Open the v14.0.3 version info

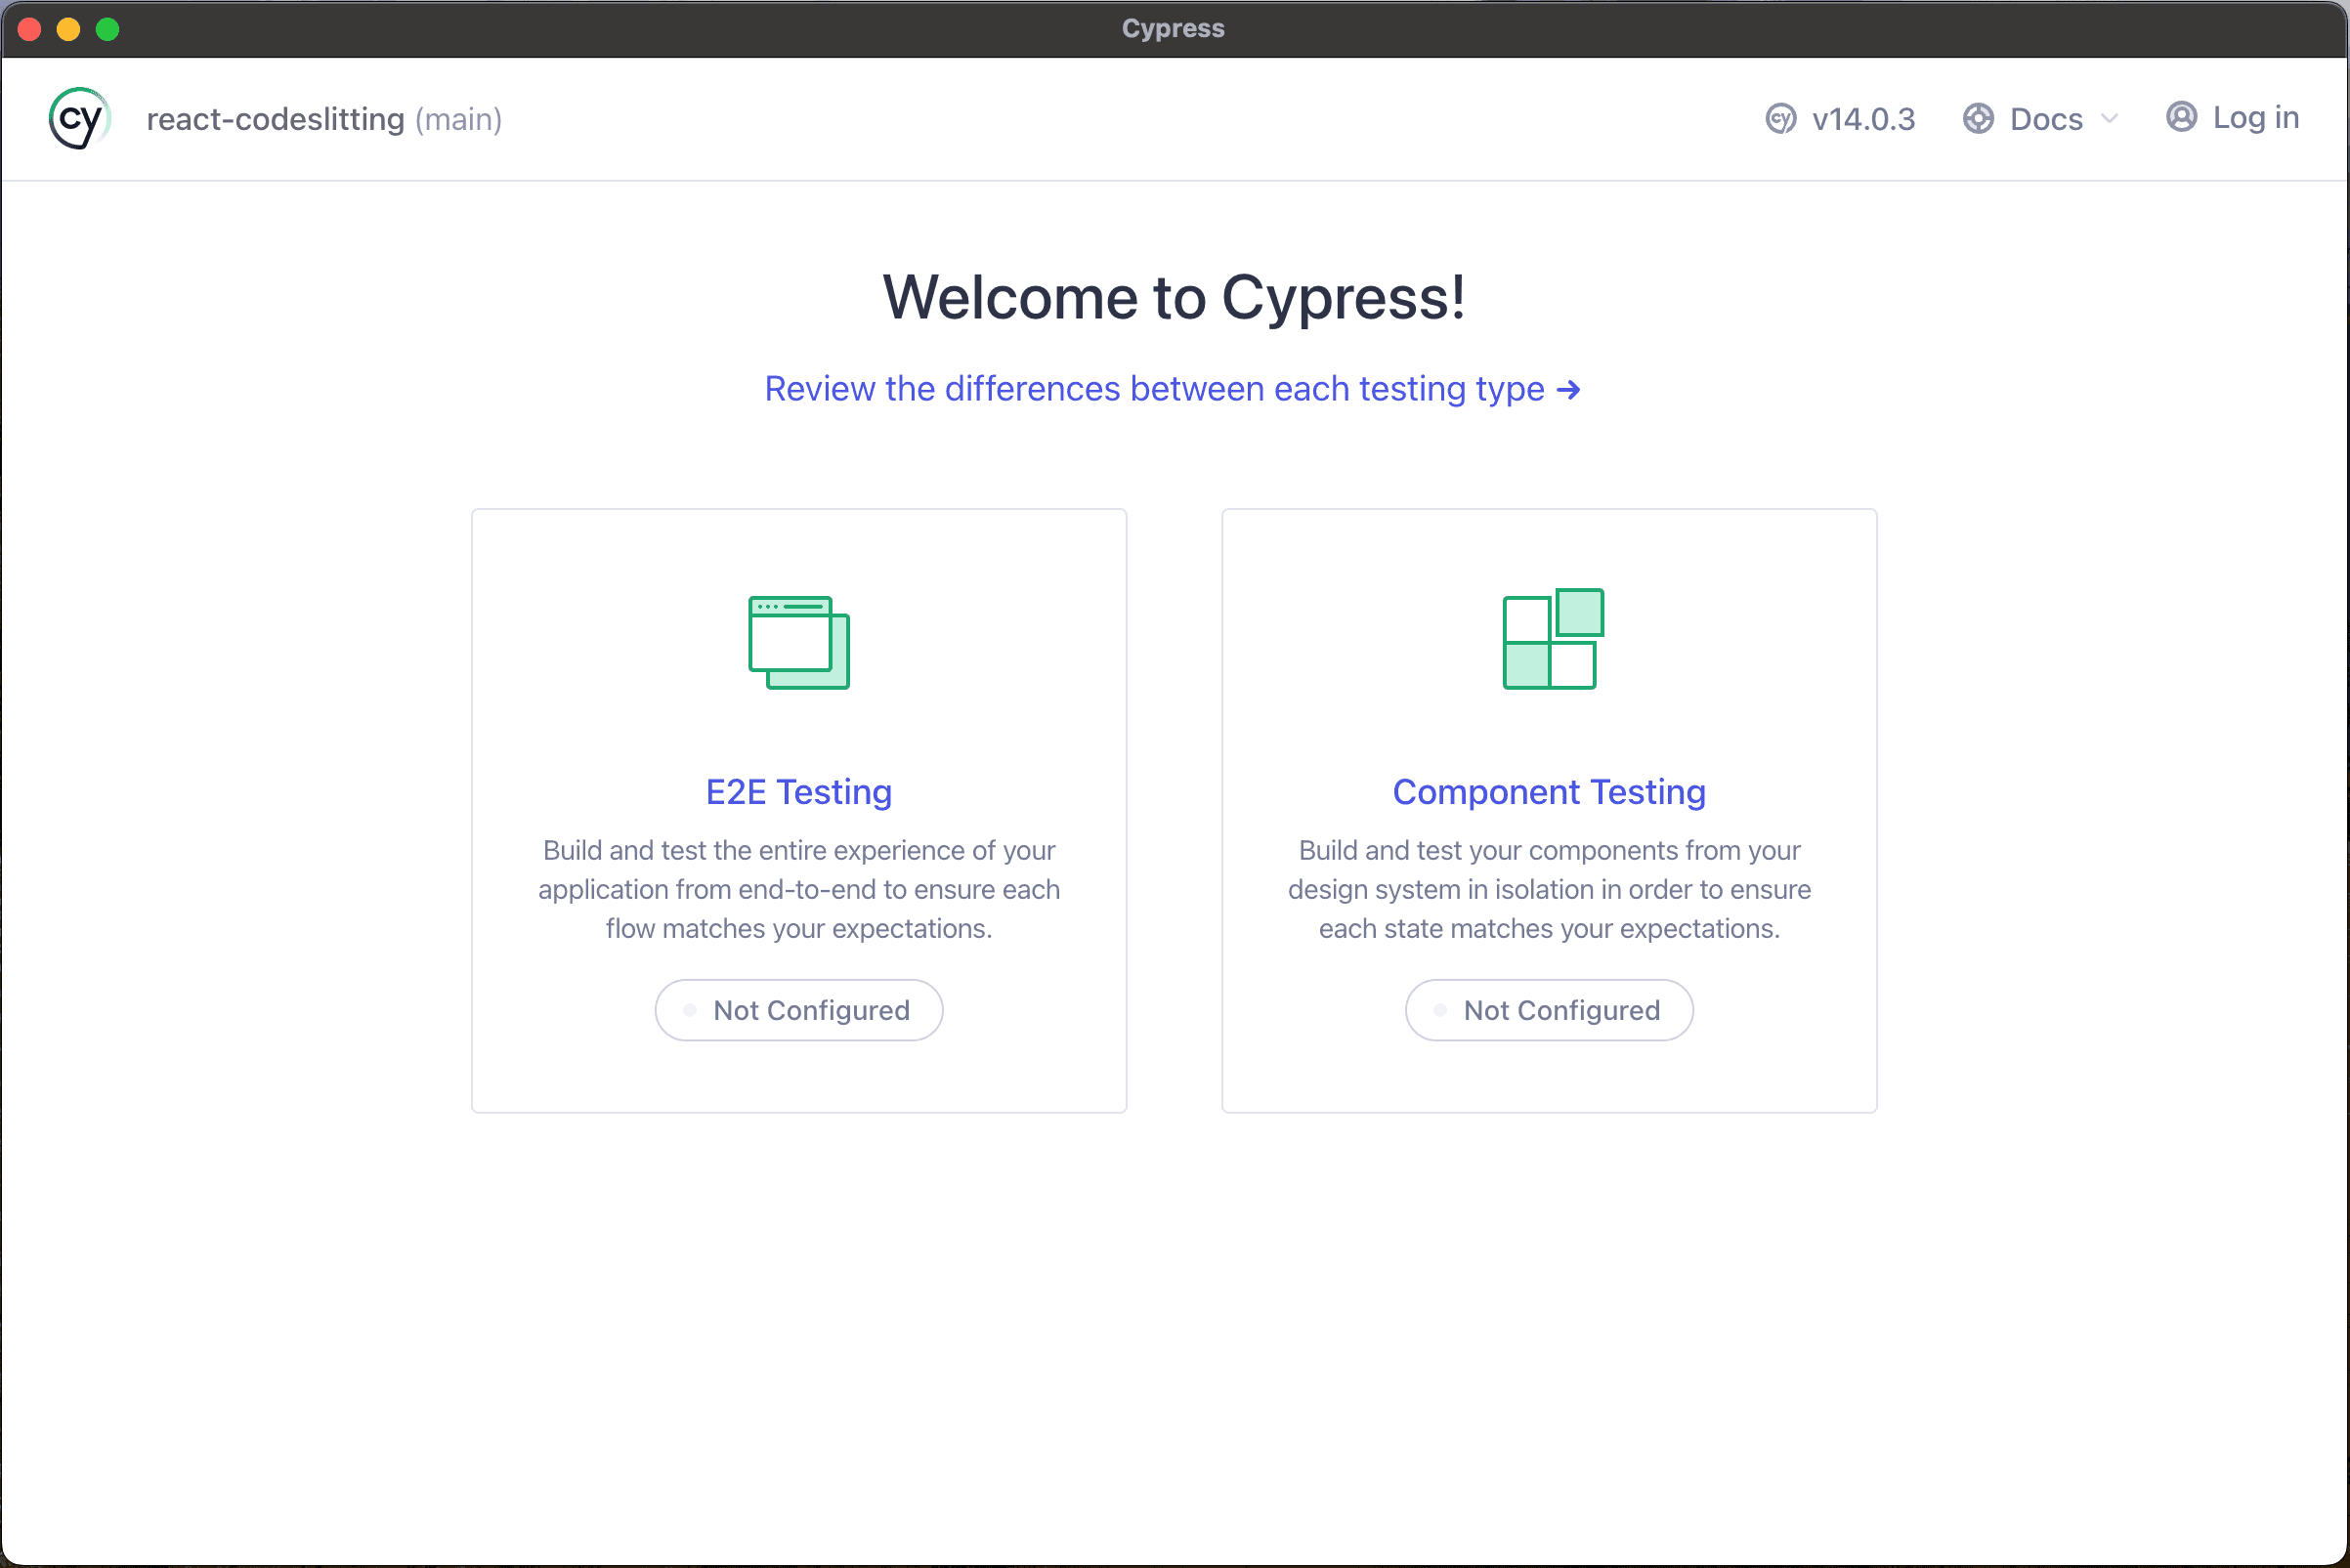(1840, 119)
